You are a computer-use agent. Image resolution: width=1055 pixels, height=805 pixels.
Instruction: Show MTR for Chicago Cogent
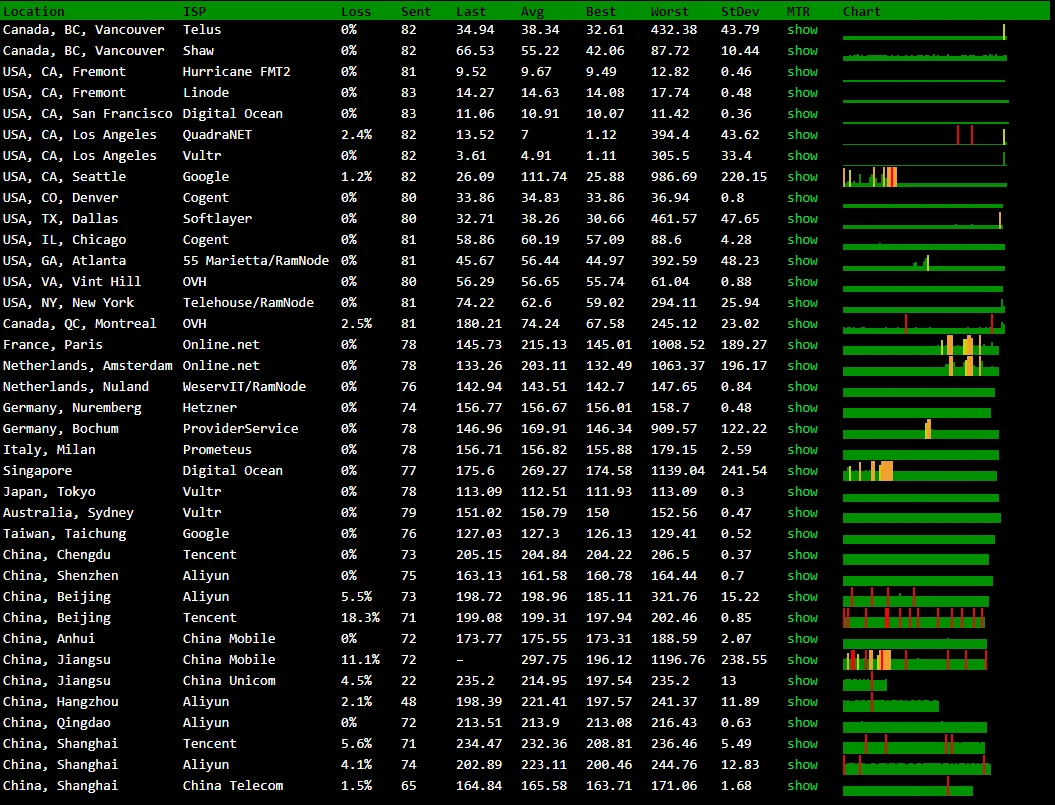pos(803,240)
